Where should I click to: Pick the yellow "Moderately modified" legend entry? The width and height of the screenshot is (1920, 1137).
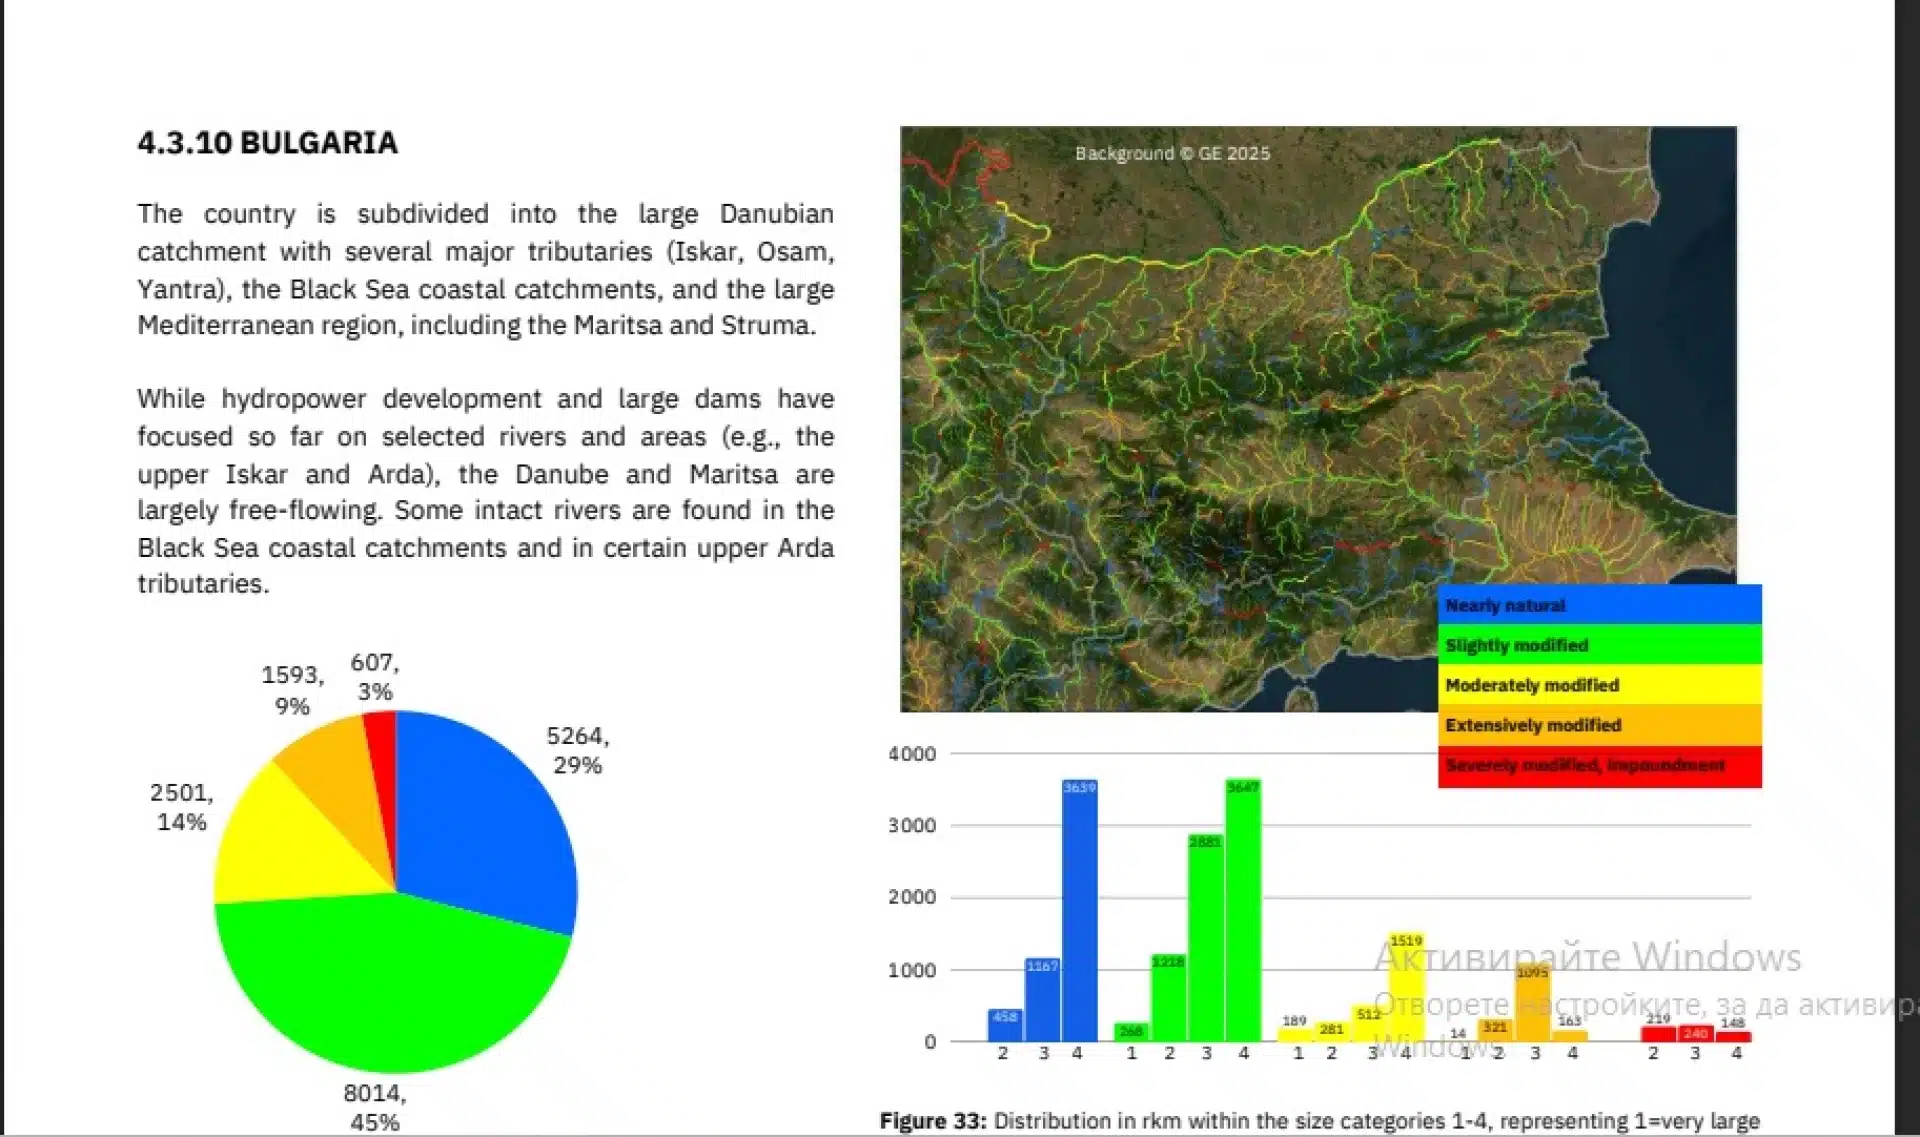(1599, 685)
